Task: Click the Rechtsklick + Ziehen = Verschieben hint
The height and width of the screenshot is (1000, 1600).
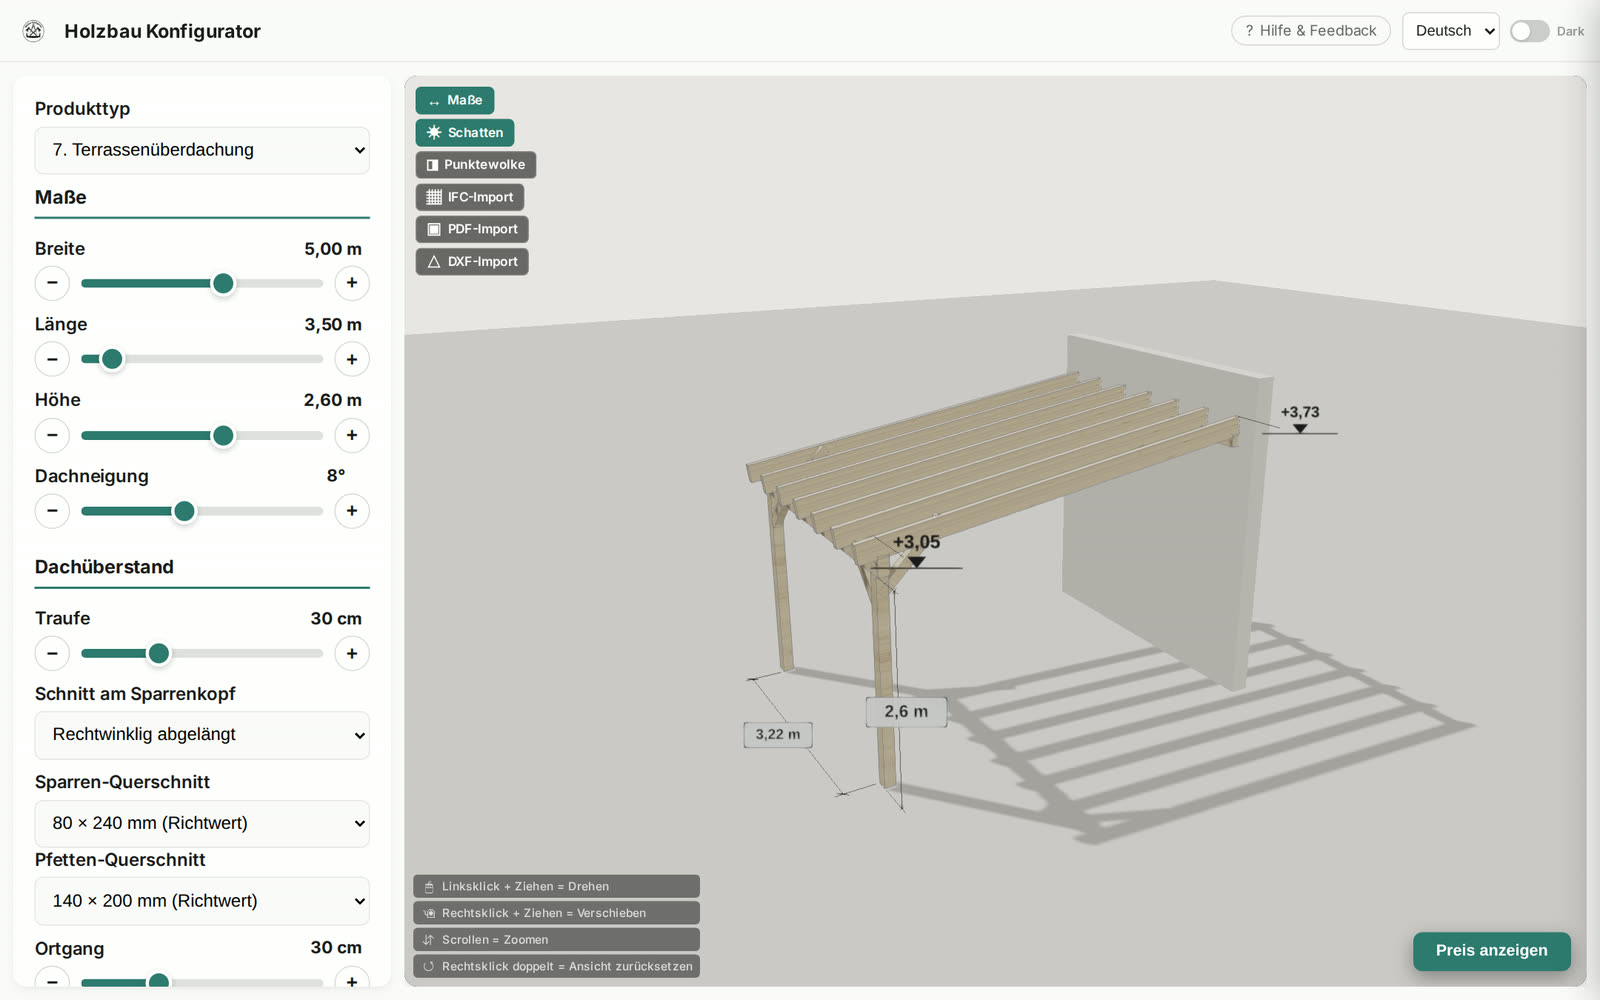Action: (556, 913)
